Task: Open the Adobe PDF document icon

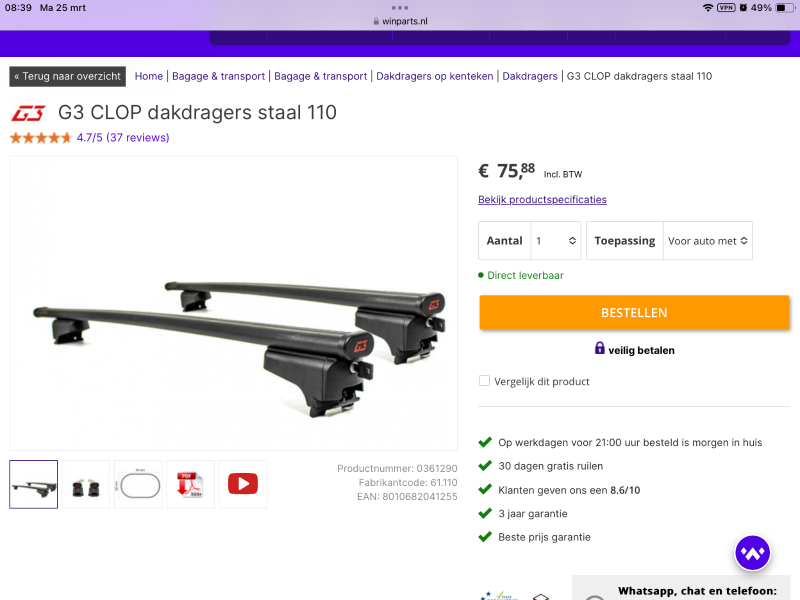Action: point(190,484)
